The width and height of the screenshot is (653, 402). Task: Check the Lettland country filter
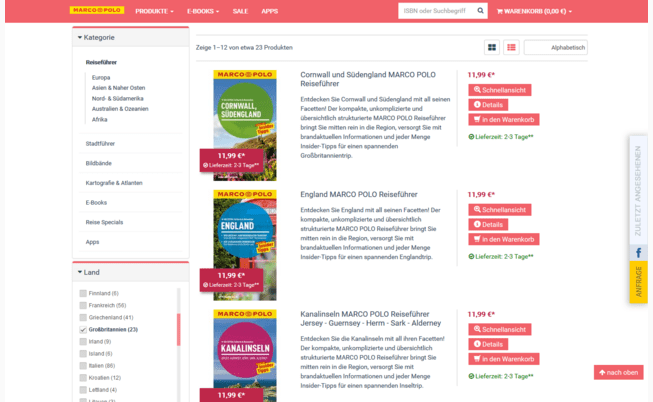click(x=83, y=390)
